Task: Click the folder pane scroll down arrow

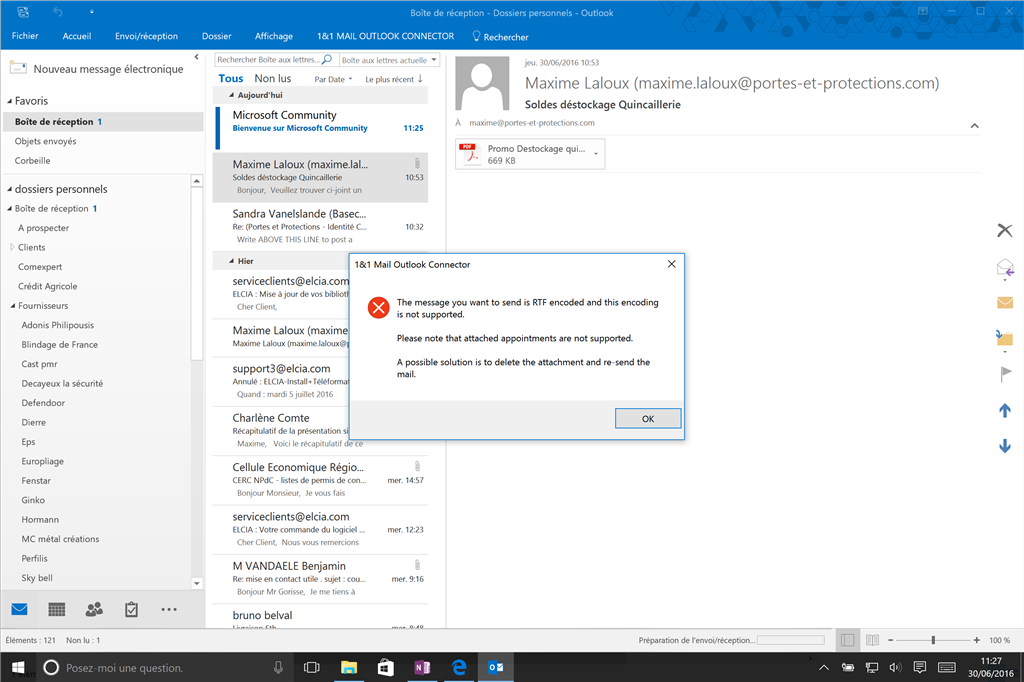Action: pos(197,583)
